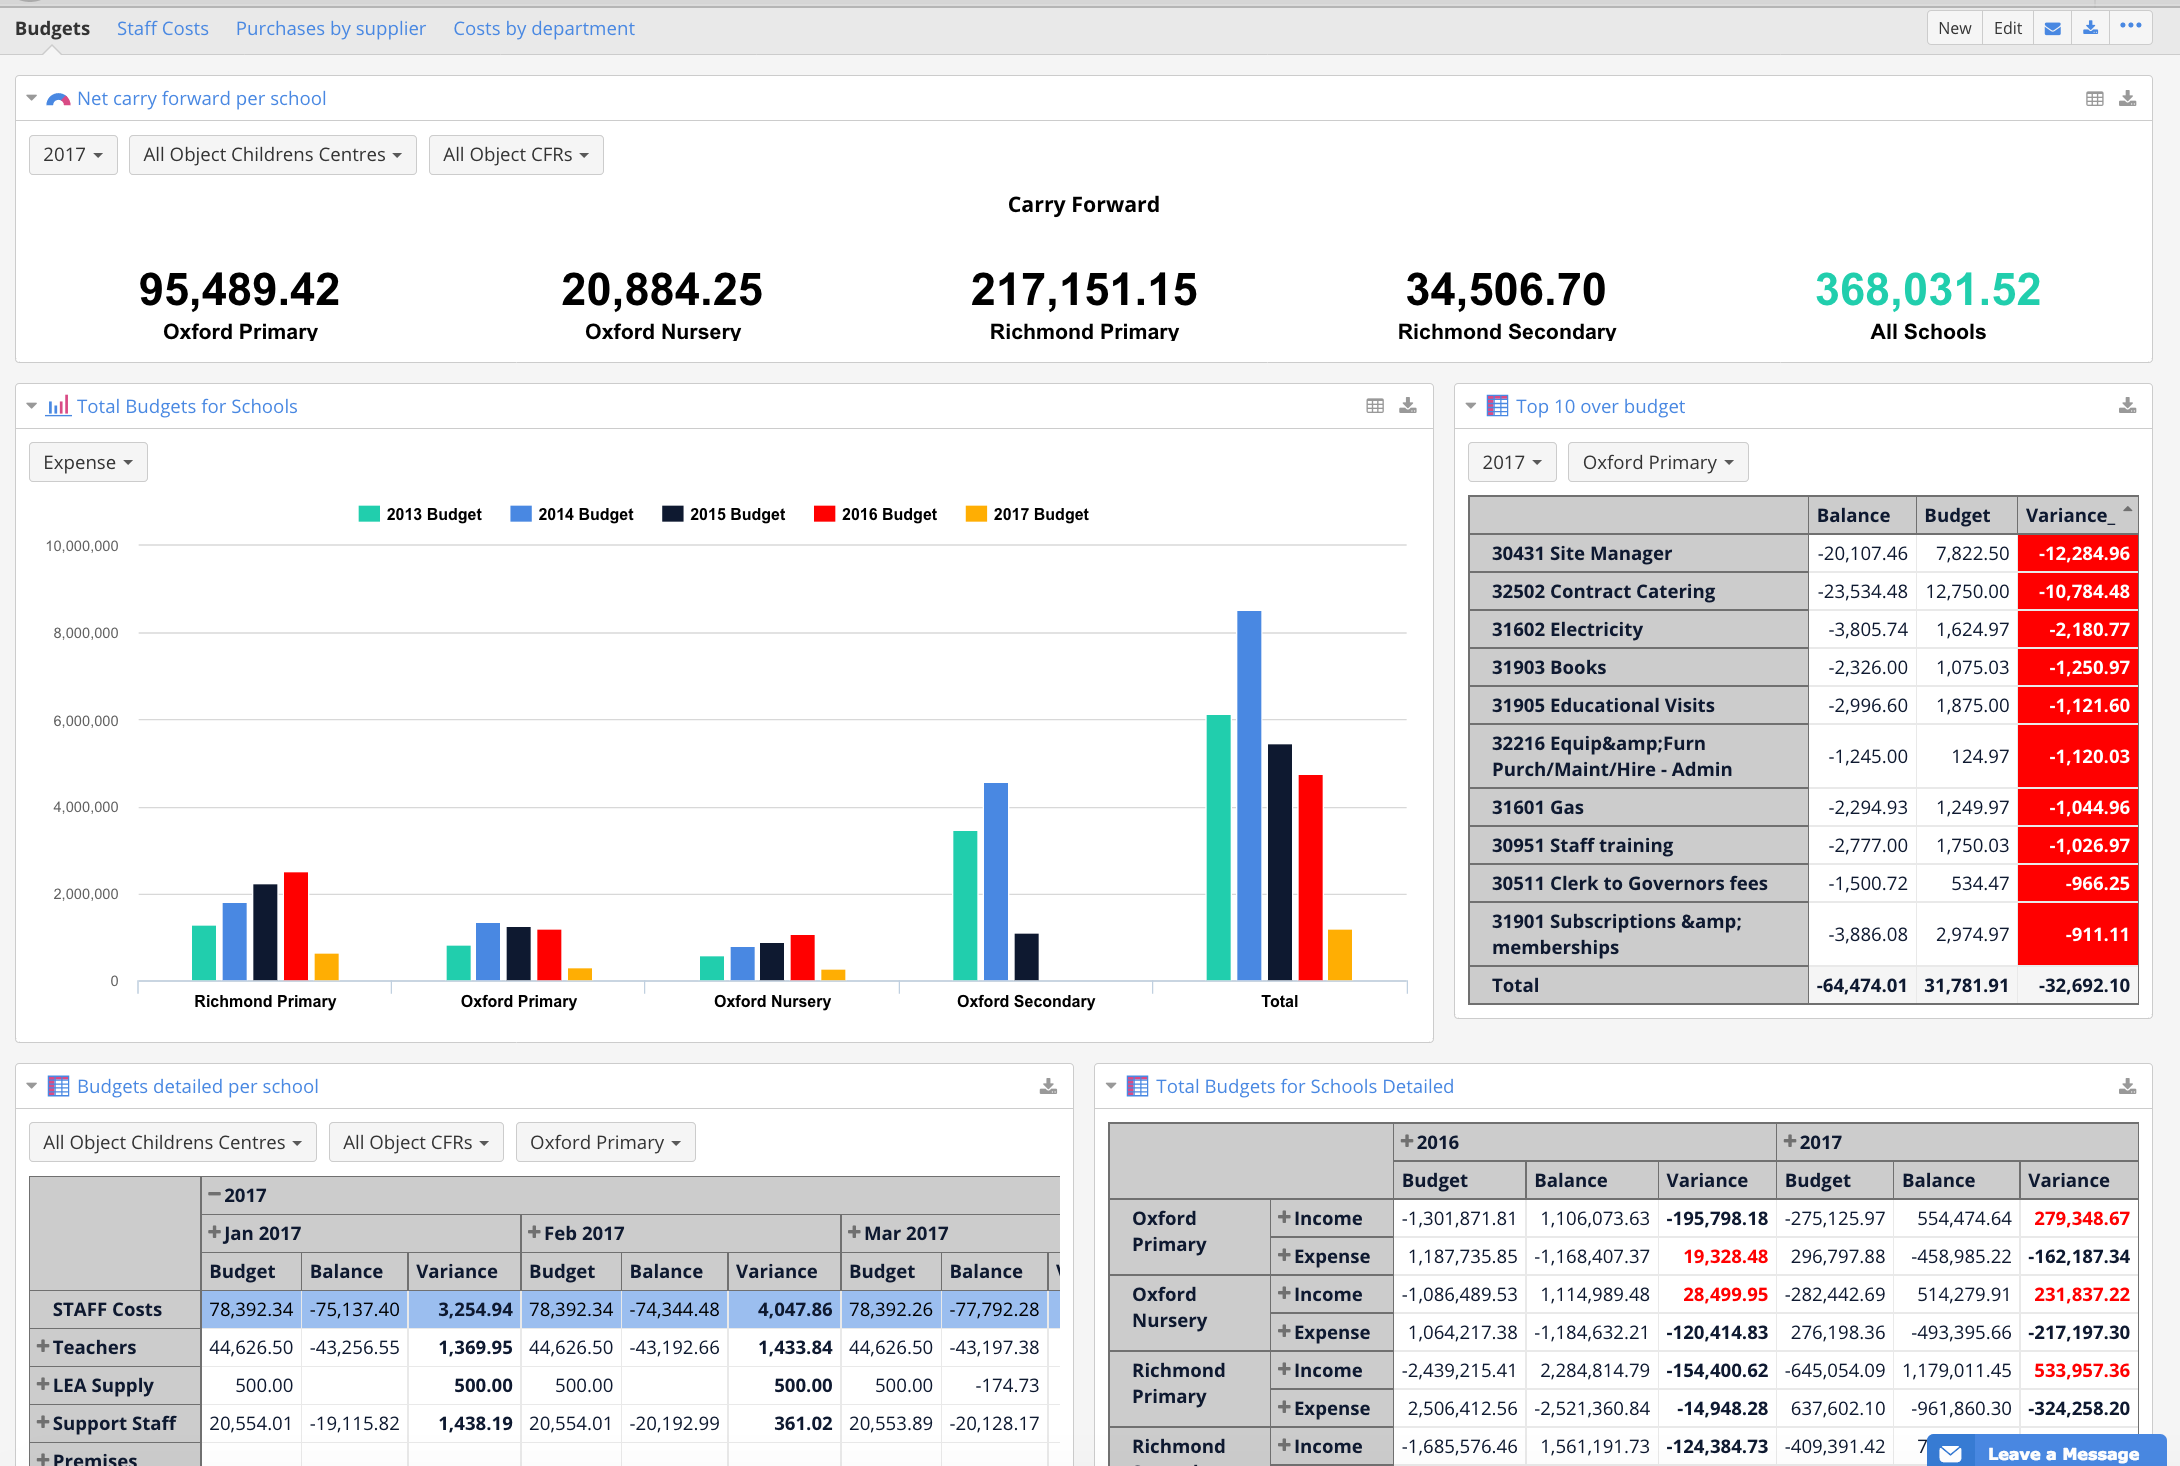Download the Top 10 over budget table
Viewport: 2180px width, 1466px height.
tap(2128, 406)
